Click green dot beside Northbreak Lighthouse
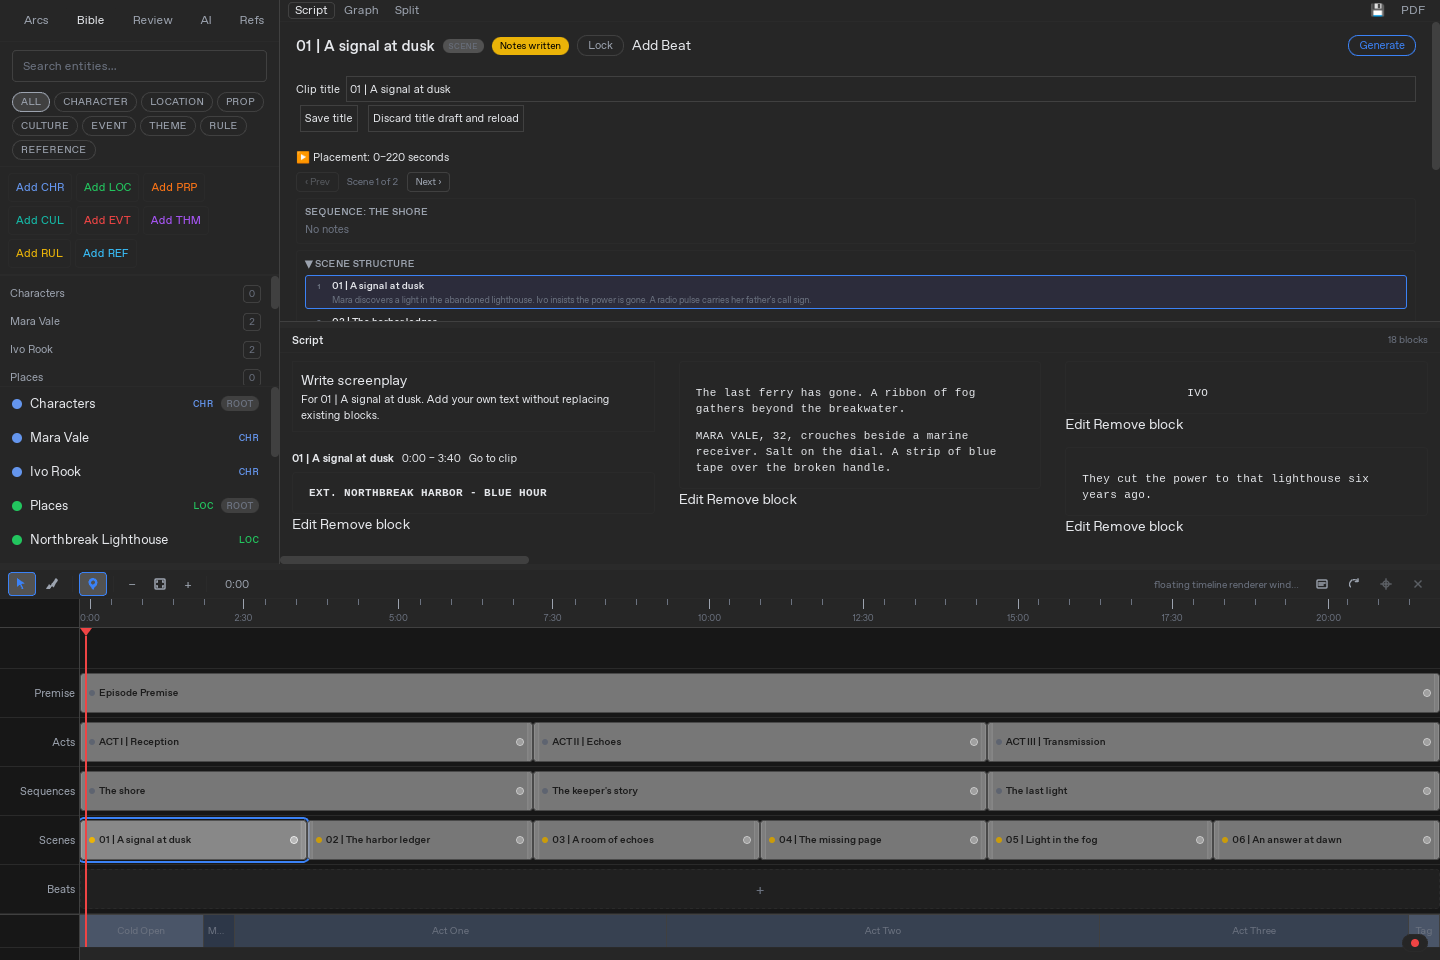1440x960 pixels. 17,540
